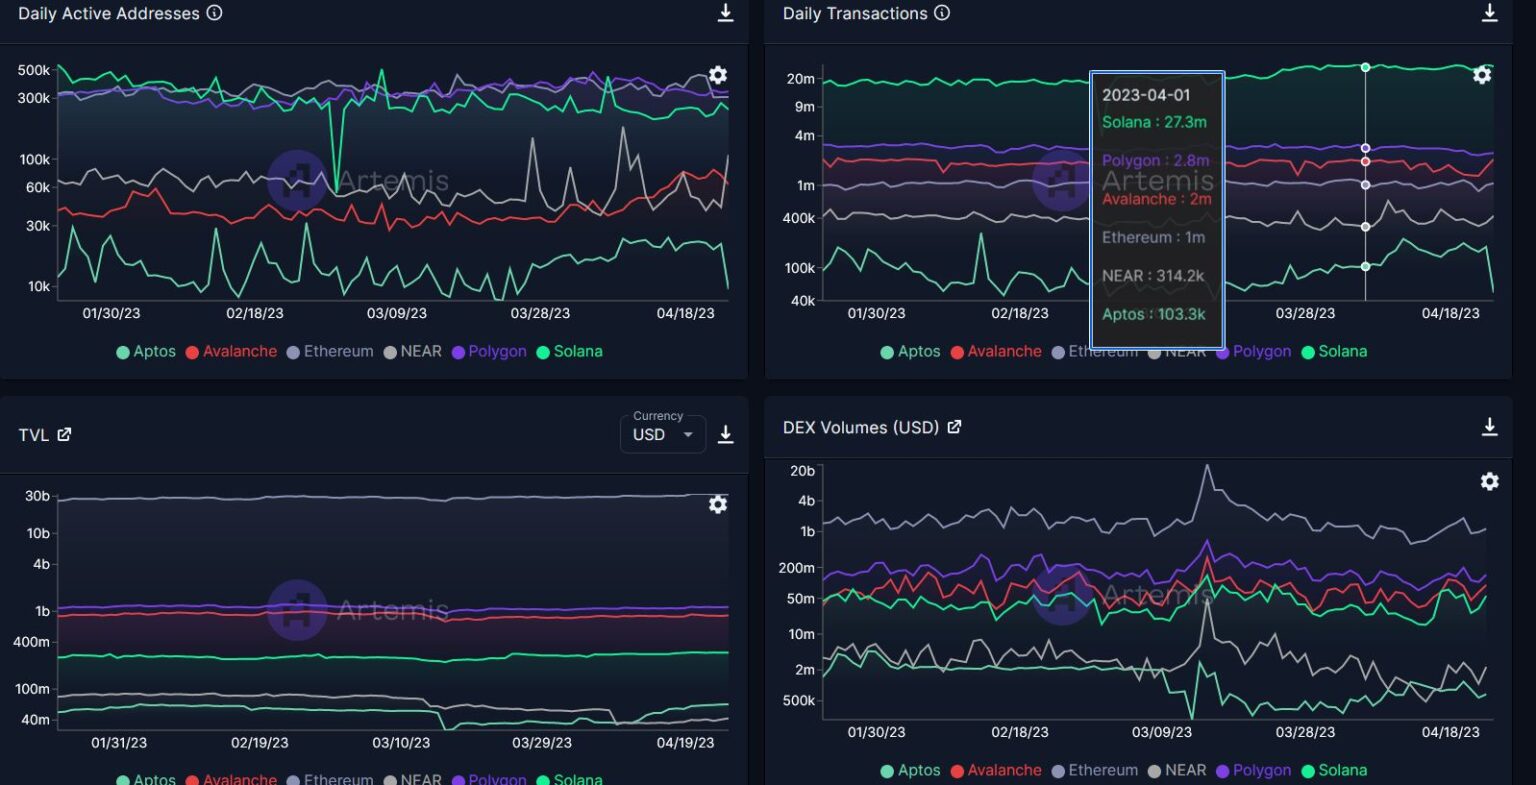Click Avalanche red legend dot in DEX Volumes

coord(957,771)
